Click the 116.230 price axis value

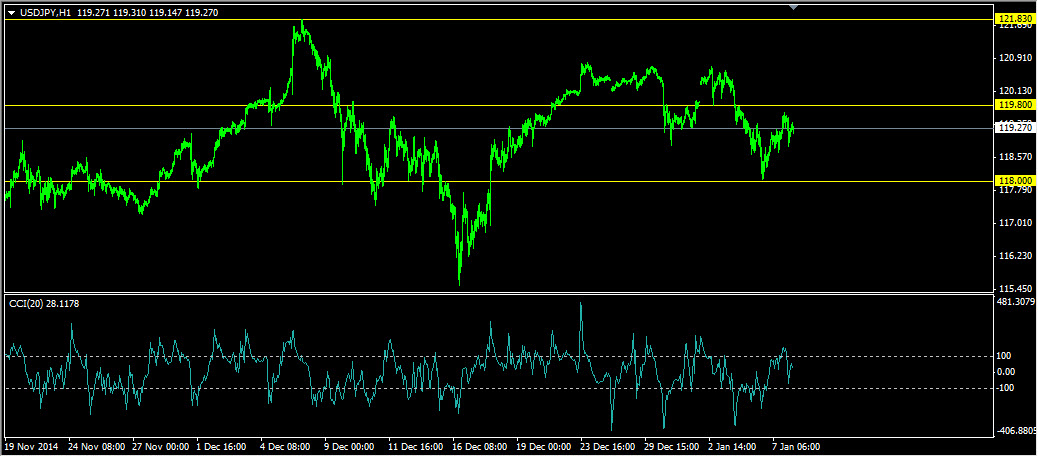click(x=1016, y=256)
